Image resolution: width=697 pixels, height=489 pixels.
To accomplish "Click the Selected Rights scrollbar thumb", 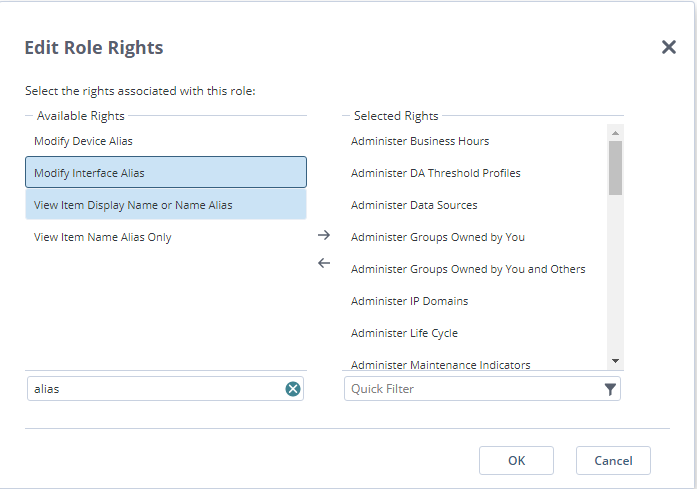I will coord(615,167).
